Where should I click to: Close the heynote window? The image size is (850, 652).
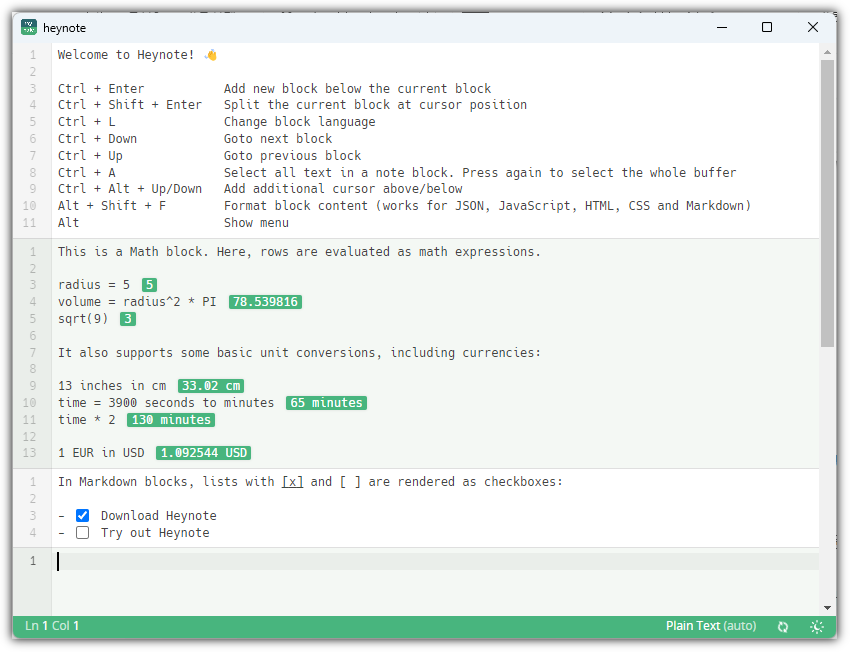[813, 27]
